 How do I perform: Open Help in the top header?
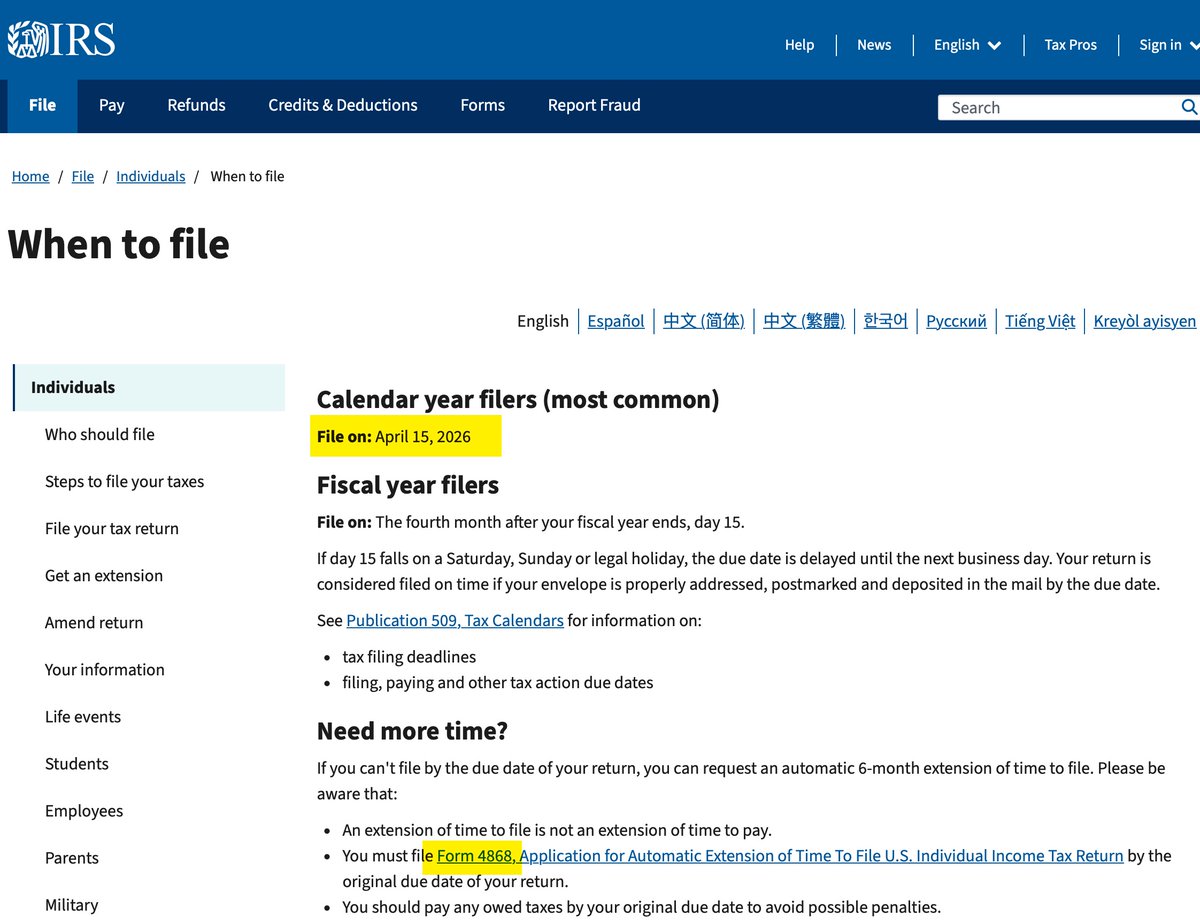(799, 45)
